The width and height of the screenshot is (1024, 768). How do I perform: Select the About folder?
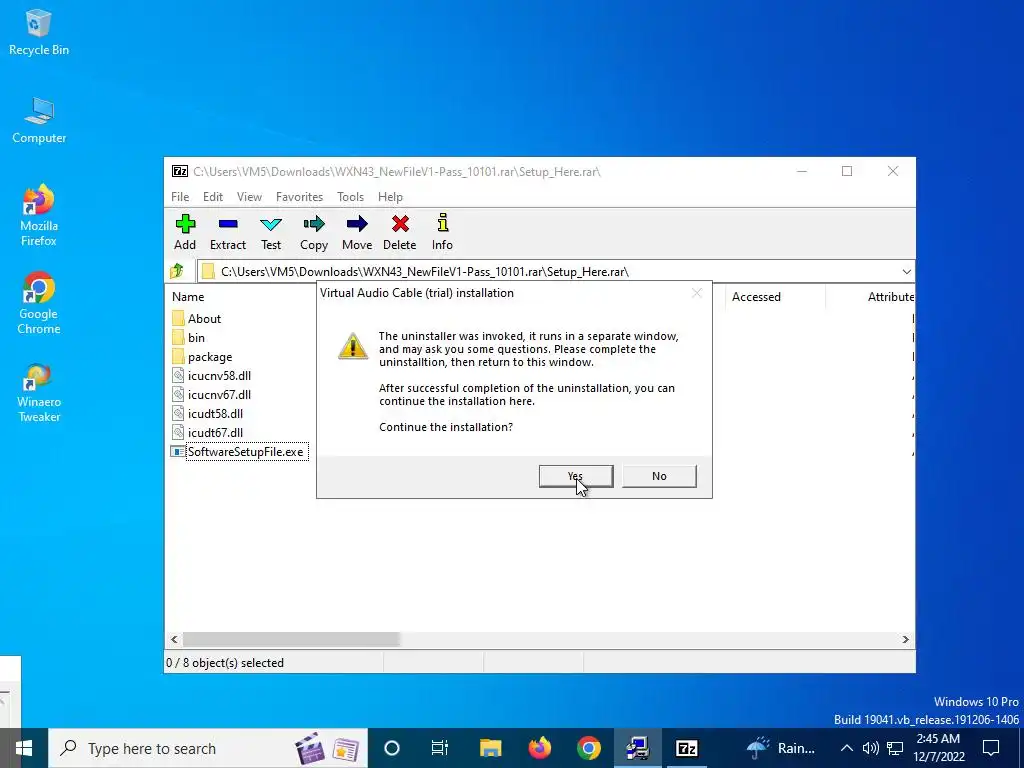[x=197, y=319]
